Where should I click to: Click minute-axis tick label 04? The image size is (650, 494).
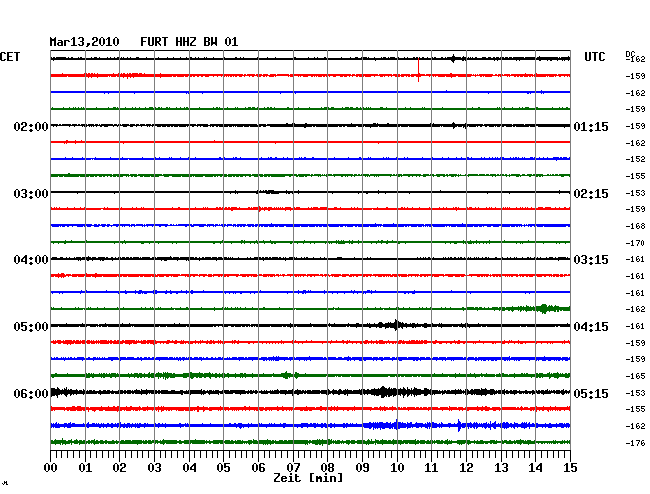pyautogui.click(x=189, y=467)
